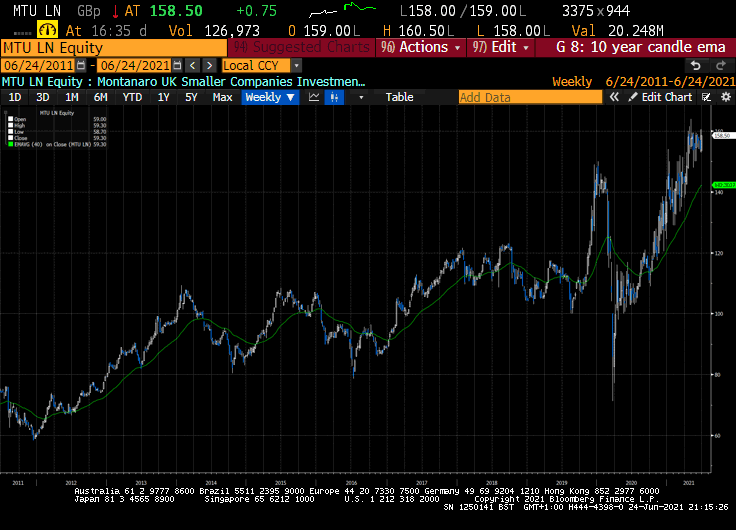Undo the last chart change

point(696,65)
